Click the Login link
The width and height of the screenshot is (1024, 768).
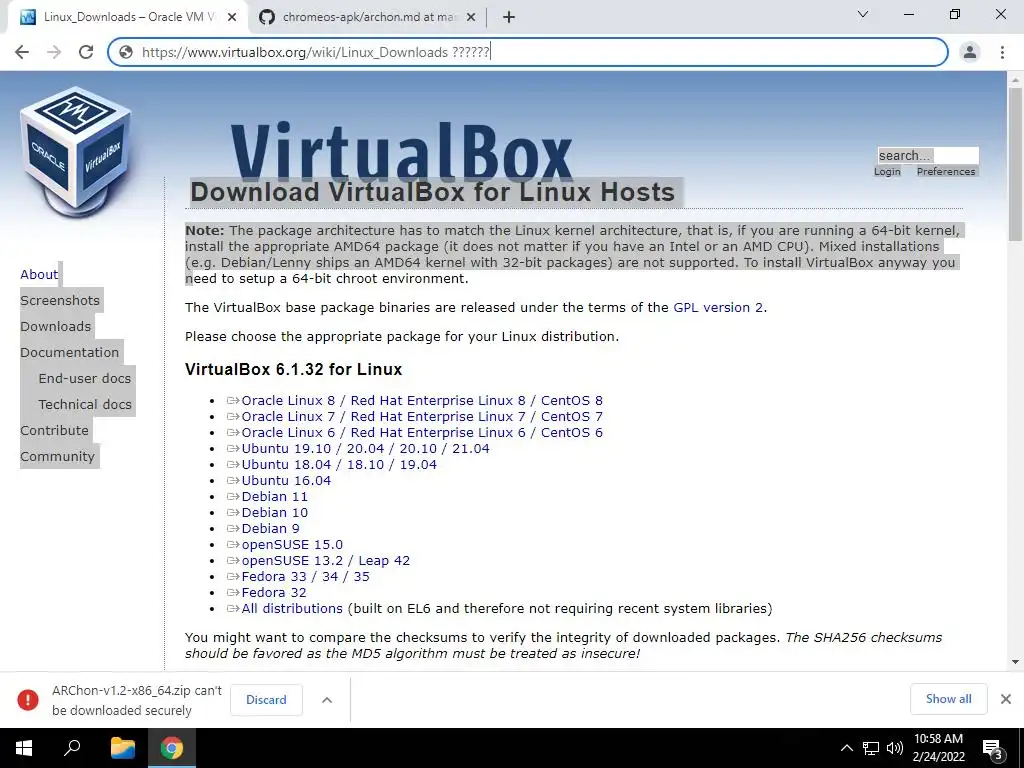(887, 172)
